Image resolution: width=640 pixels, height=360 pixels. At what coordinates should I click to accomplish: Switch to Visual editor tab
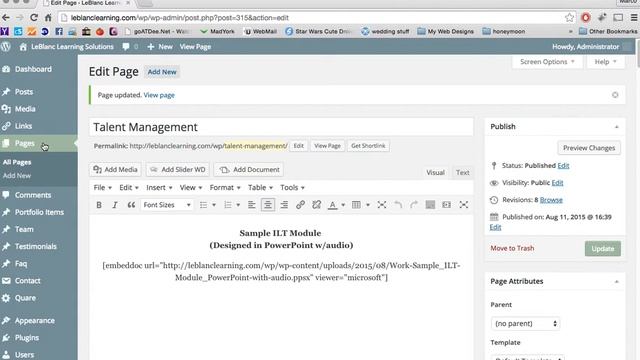click(x=436, y=173)
